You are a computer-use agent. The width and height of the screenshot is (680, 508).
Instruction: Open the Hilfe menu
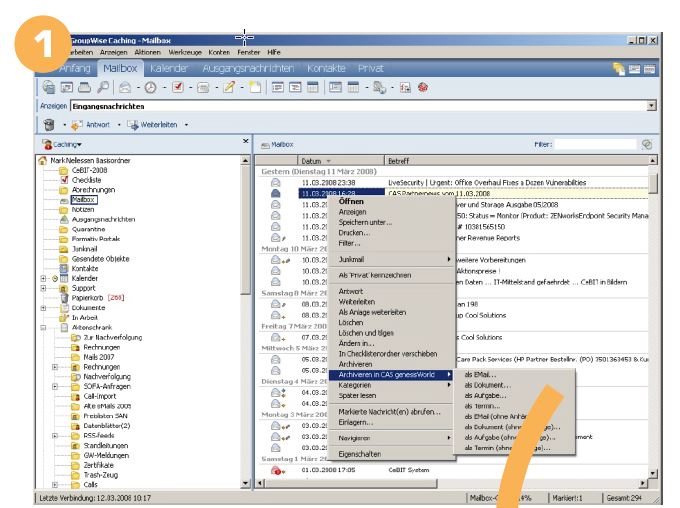click(274, 52)
